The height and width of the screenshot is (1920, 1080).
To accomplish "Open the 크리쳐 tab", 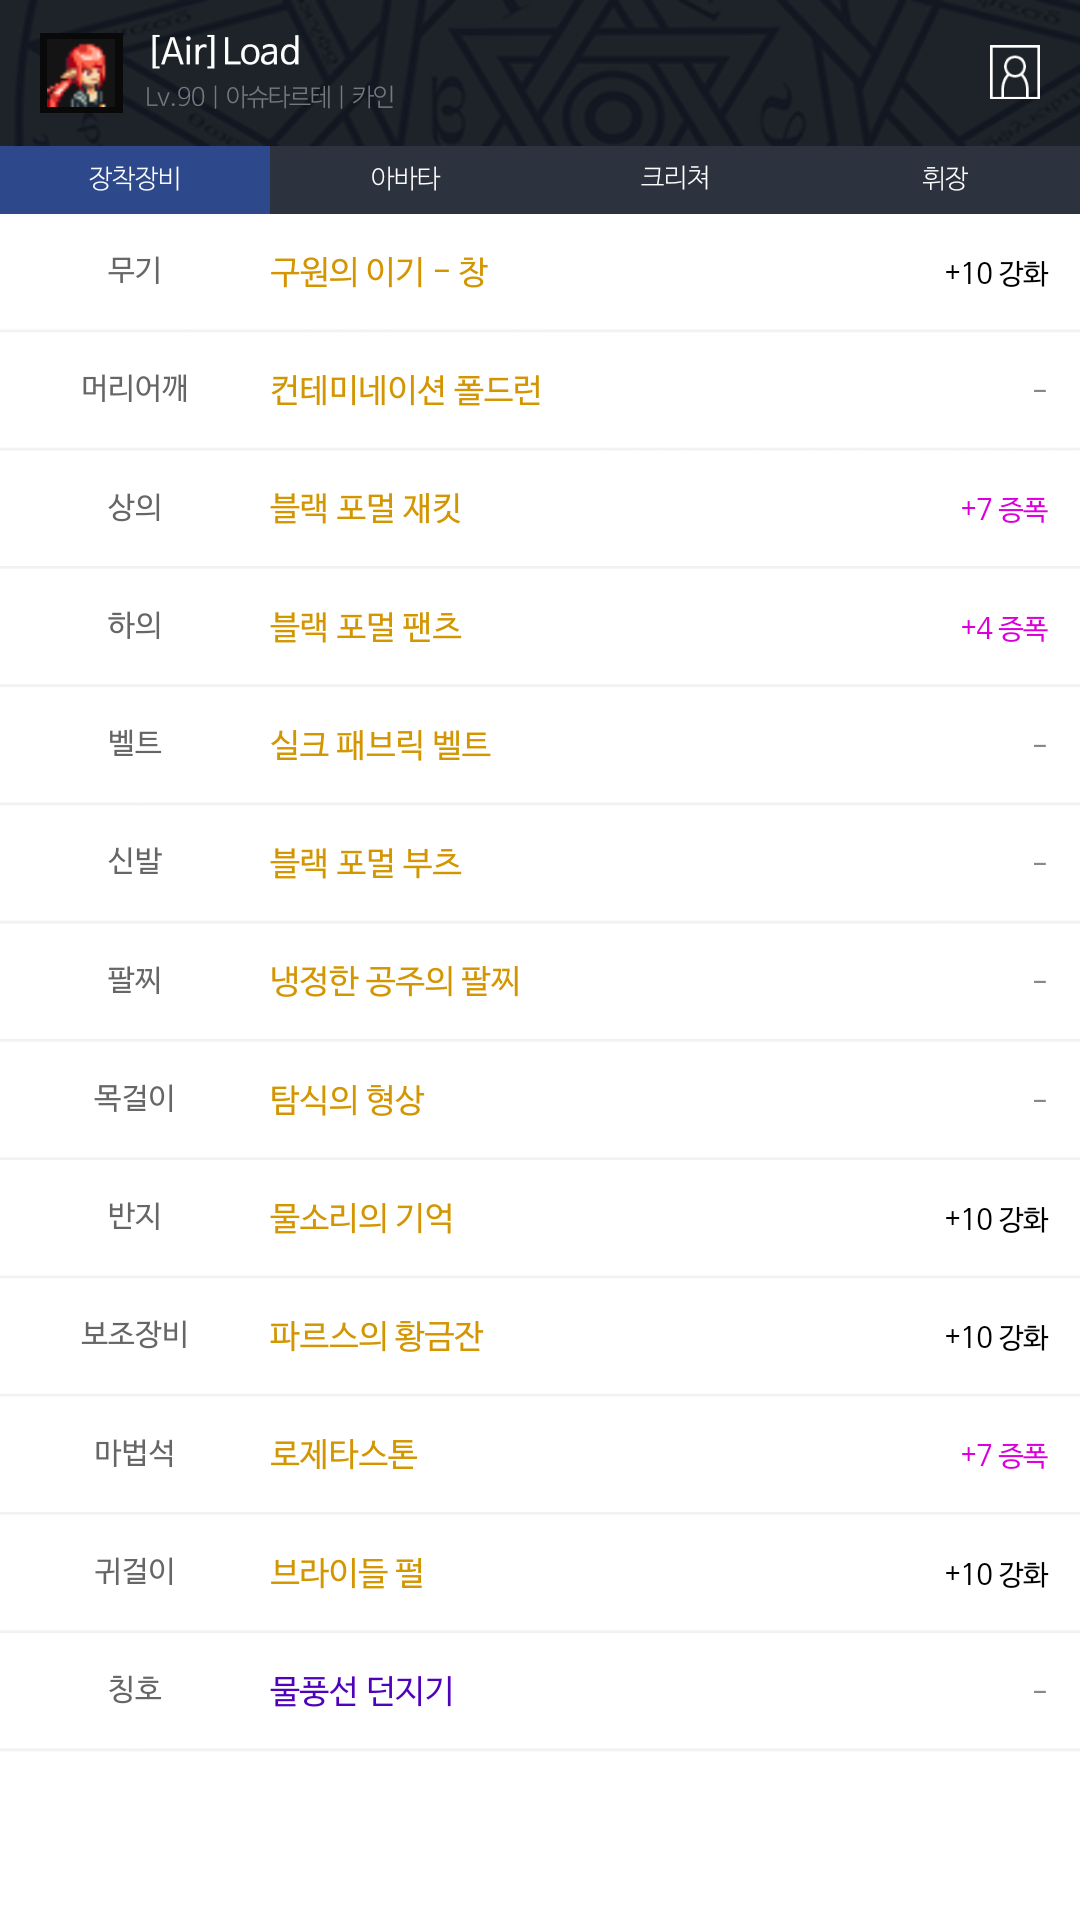I will pyautogui.click(x=675, y=179).
